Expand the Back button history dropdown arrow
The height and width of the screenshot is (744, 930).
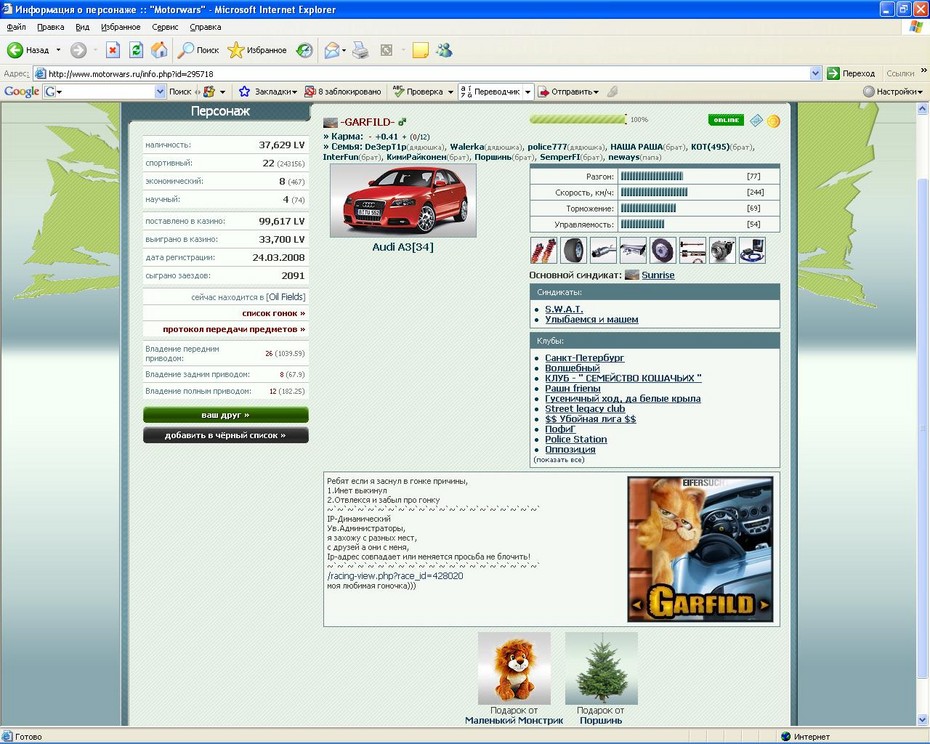[58, 50]
